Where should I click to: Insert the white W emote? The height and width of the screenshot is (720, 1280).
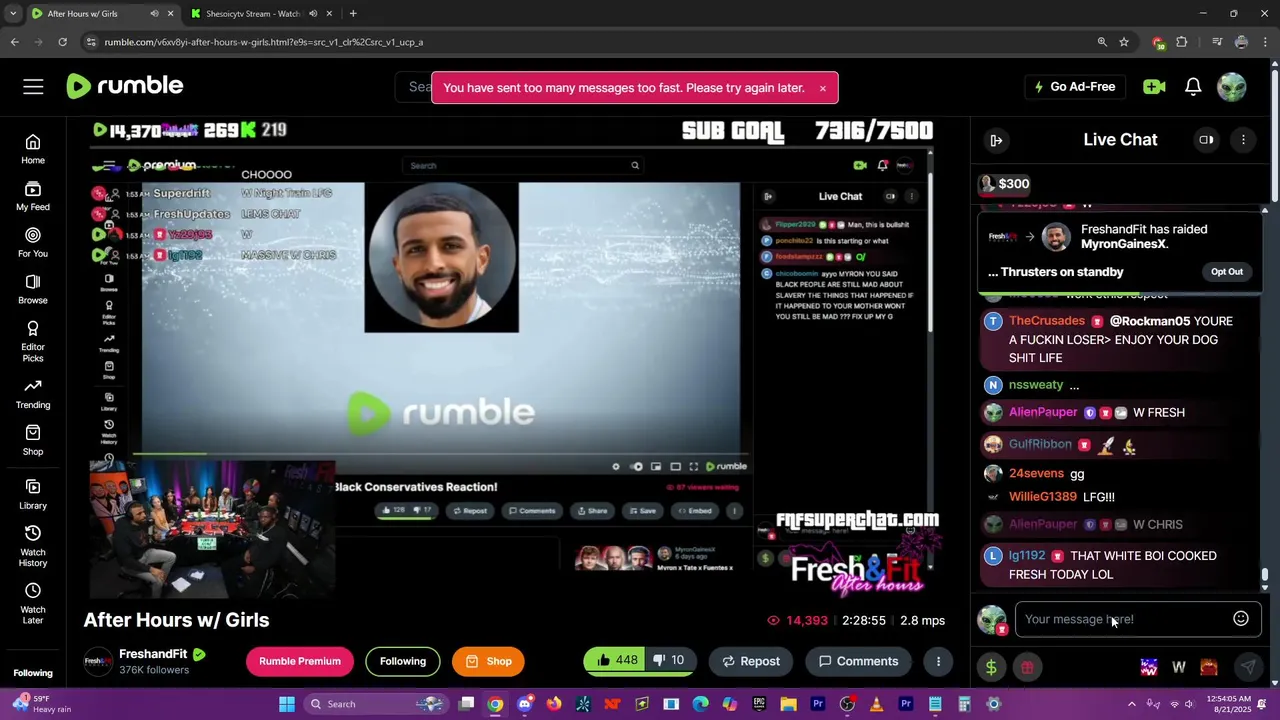1179,667
